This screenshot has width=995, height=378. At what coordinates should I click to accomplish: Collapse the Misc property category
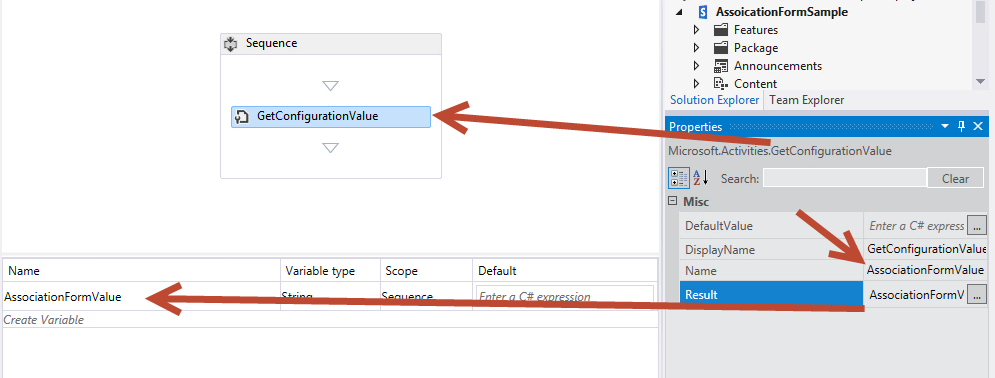[x=673, y=201]
